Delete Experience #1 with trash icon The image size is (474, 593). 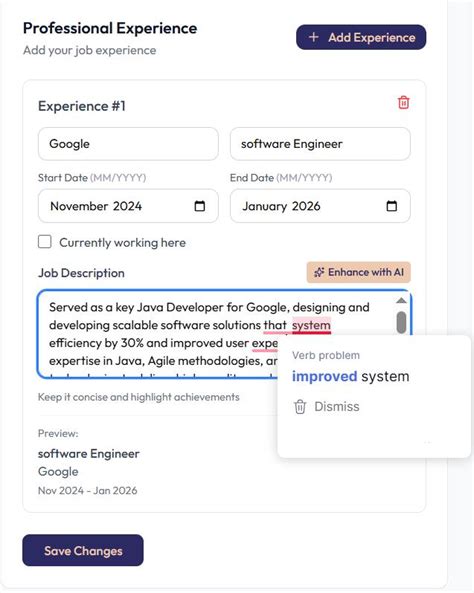(x=403, y=102)
